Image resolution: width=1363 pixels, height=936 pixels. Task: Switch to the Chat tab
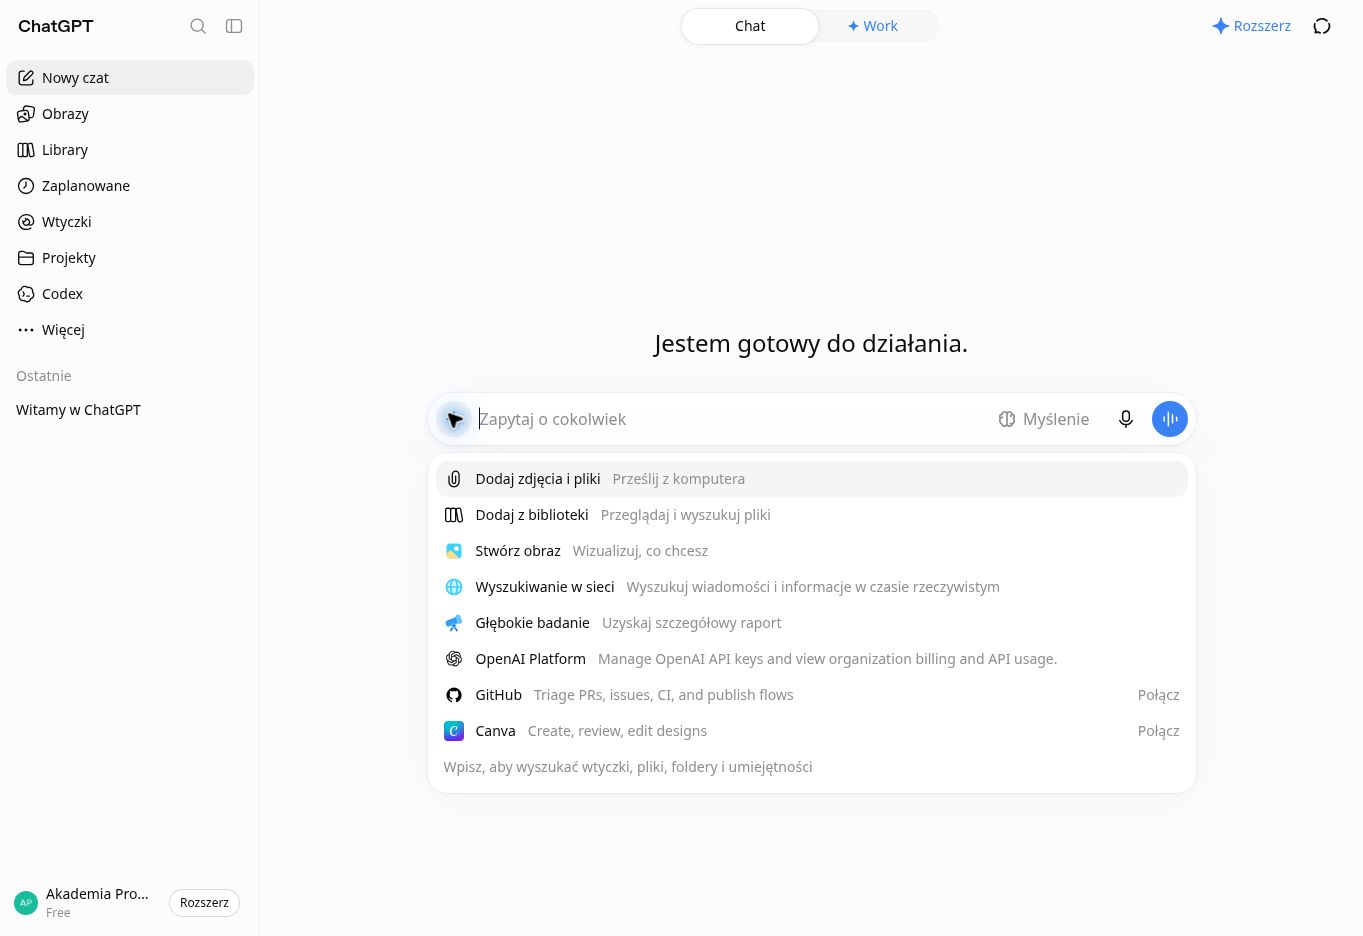[x=750, y=26]
